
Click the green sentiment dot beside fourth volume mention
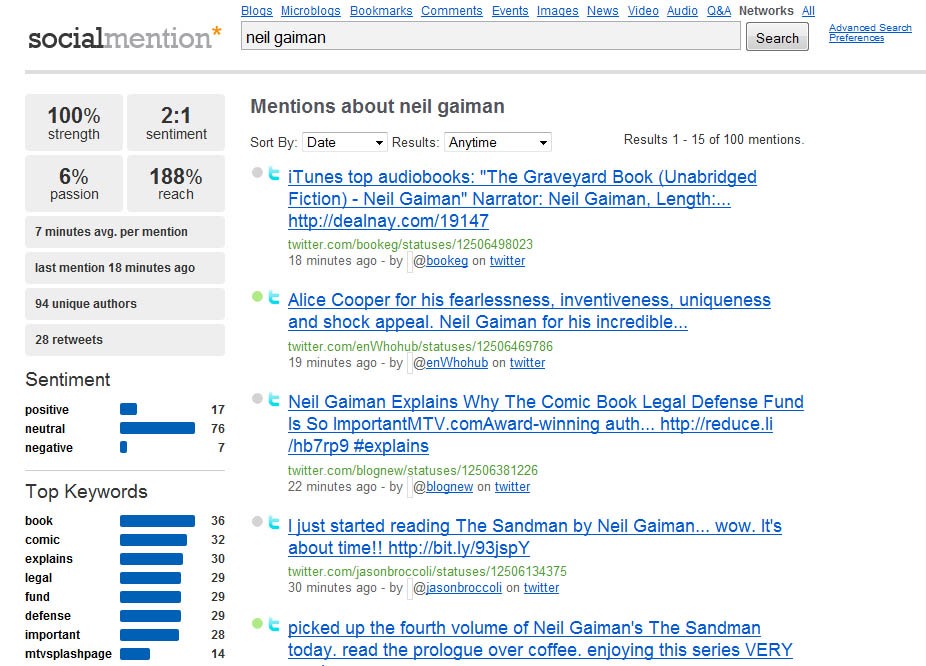[257, 623]
